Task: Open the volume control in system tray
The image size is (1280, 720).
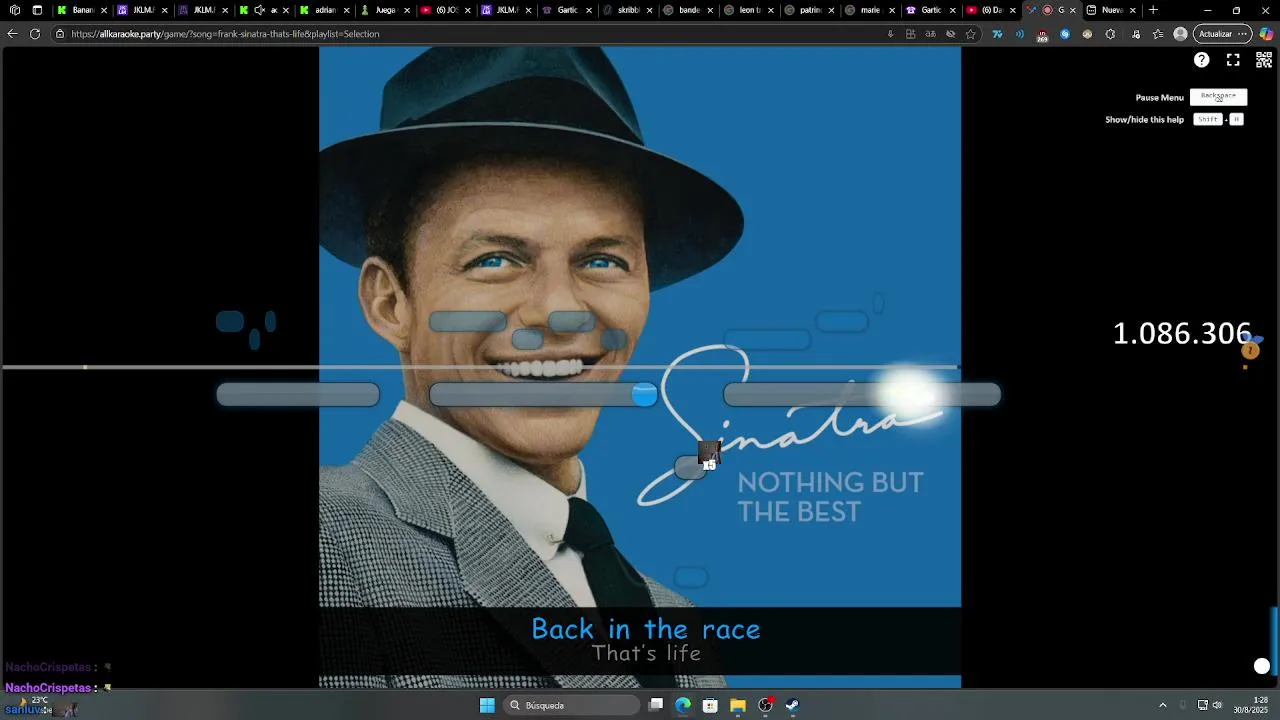Action: point(1217,705)
